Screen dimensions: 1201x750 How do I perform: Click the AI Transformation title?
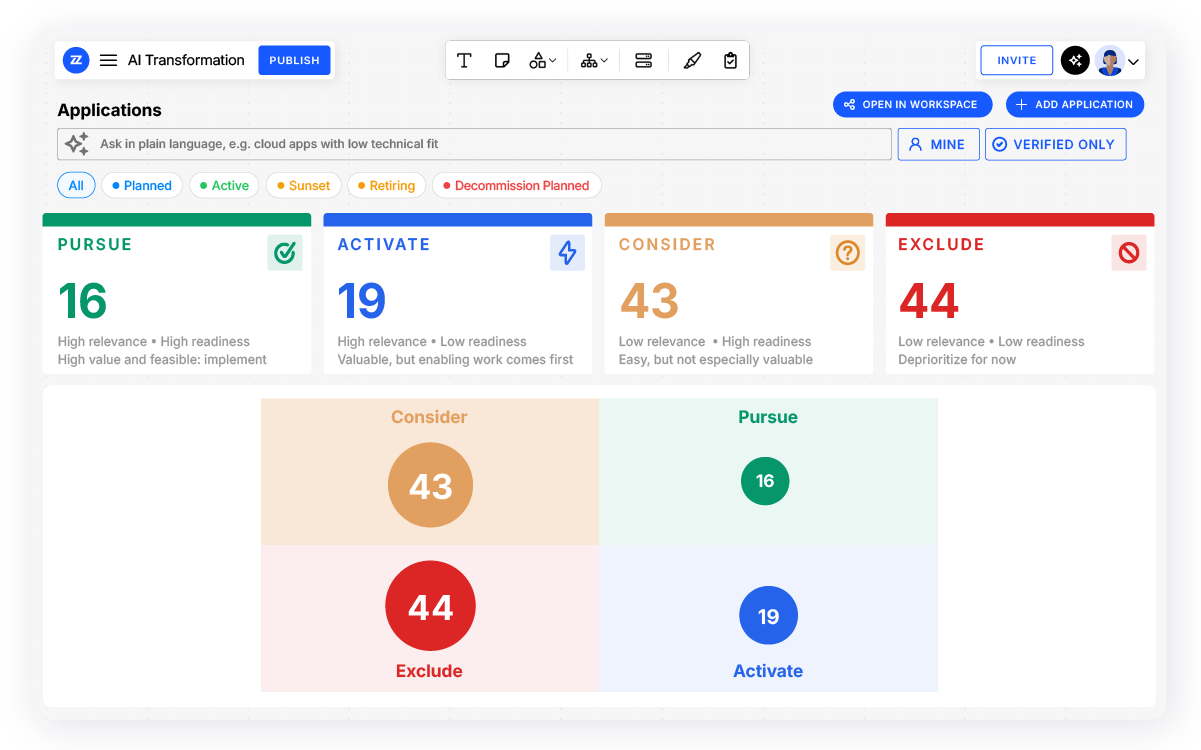[186, 60]
